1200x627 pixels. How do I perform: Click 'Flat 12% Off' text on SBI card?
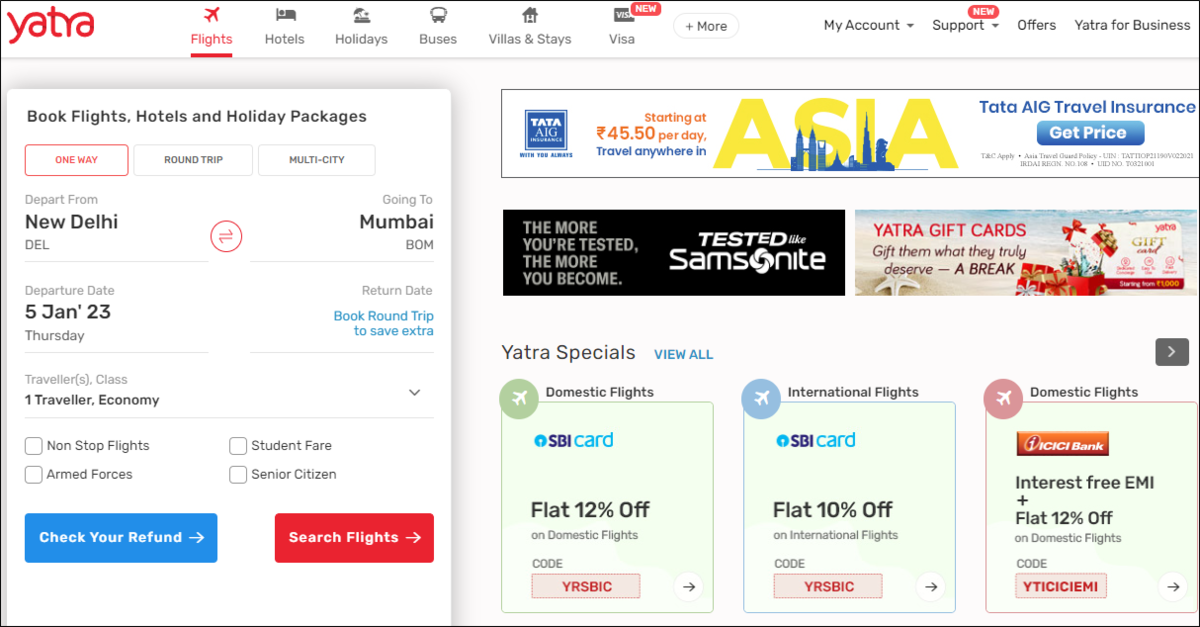590,510
